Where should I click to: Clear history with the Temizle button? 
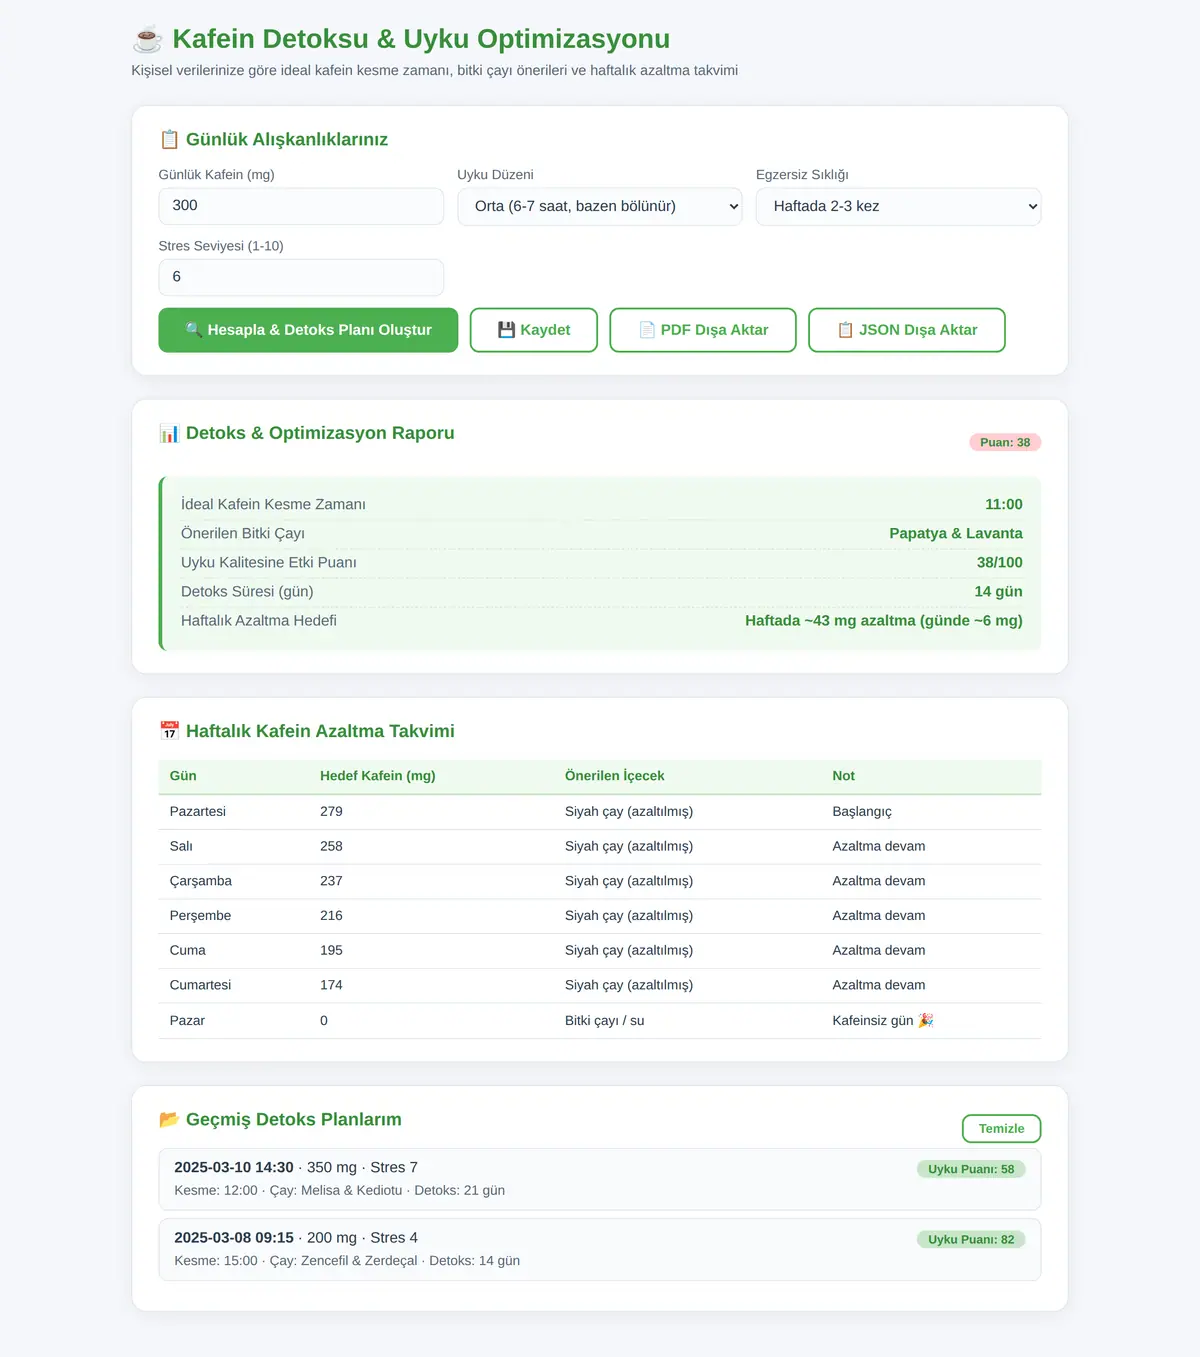pos(1001,1128)
